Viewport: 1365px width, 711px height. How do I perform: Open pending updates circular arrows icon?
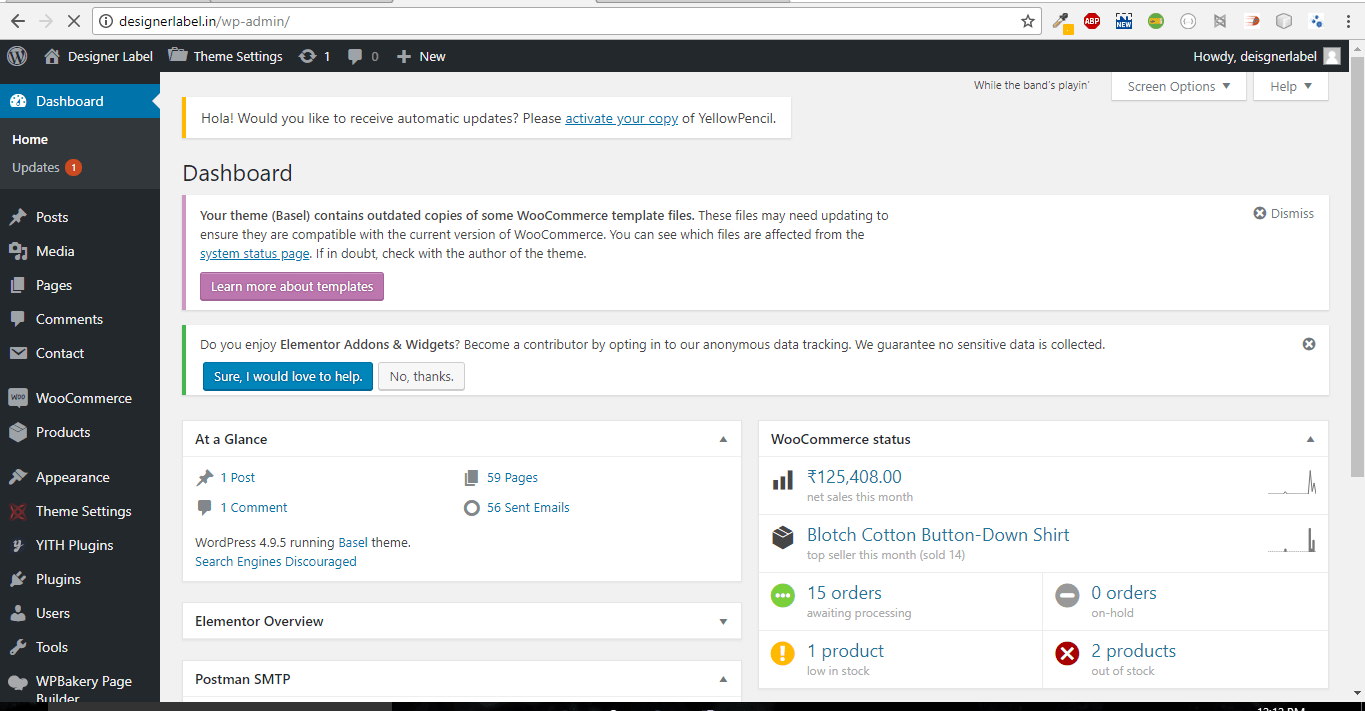[x=307, y=56]
